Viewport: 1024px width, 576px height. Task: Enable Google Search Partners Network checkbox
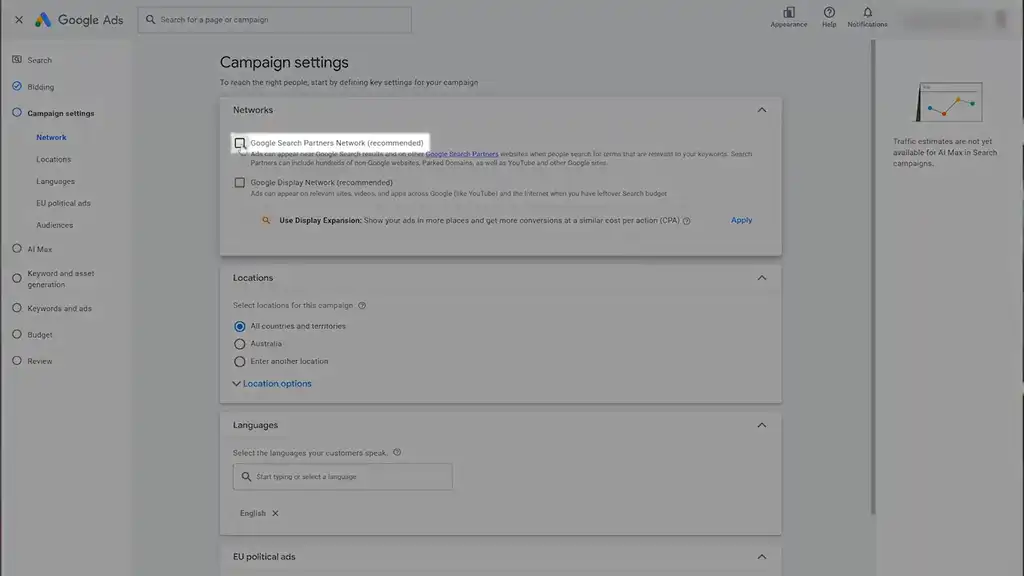[240, 143]
